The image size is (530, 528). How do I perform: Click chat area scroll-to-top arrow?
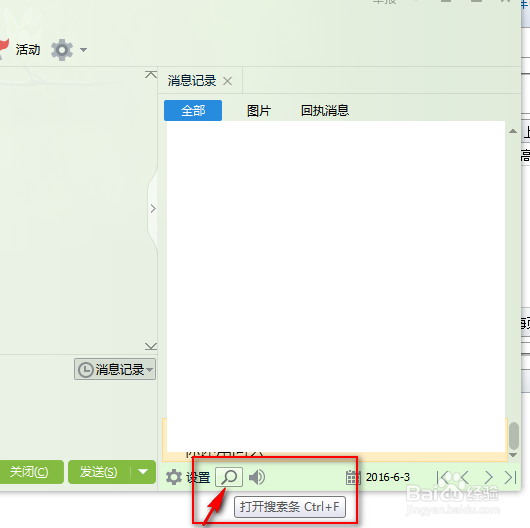[x=151, y=74]
